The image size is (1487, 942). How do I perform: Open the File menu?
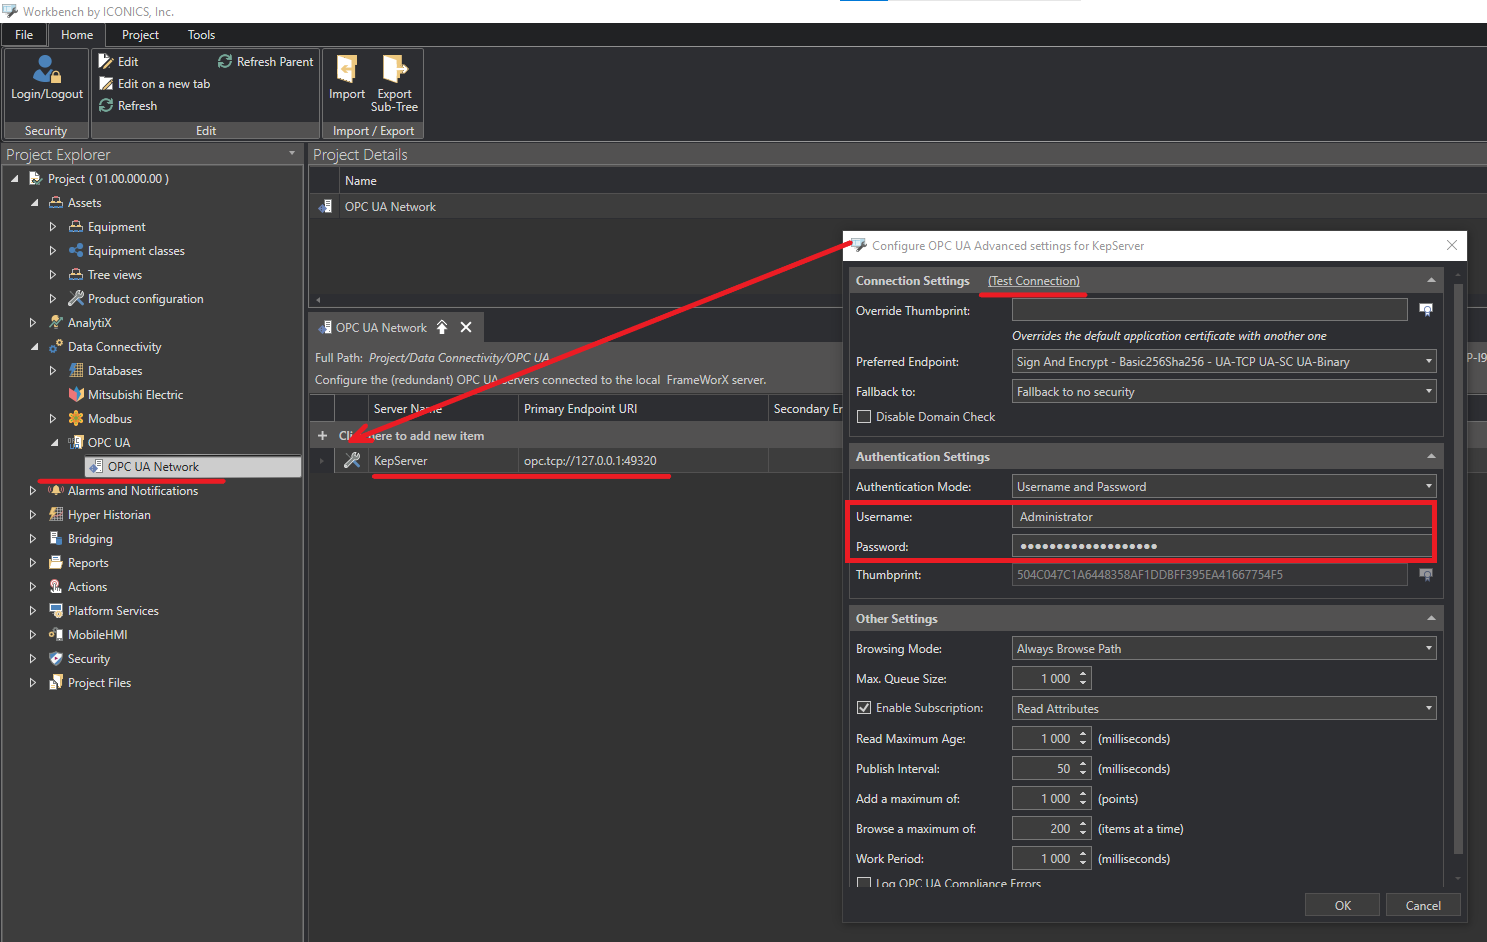24,35
